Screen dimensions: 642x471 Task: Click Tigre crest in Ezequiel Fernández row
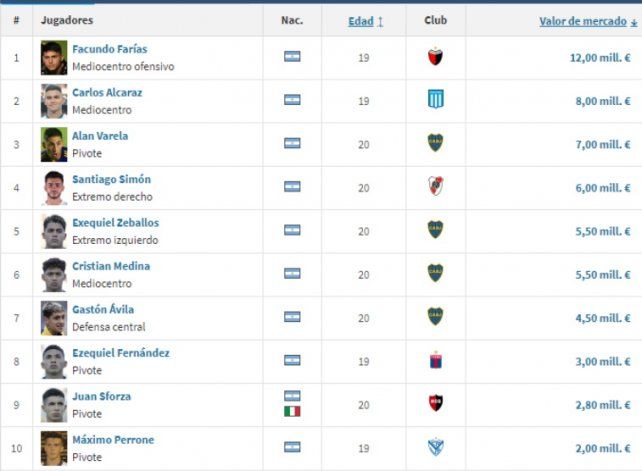435,360
